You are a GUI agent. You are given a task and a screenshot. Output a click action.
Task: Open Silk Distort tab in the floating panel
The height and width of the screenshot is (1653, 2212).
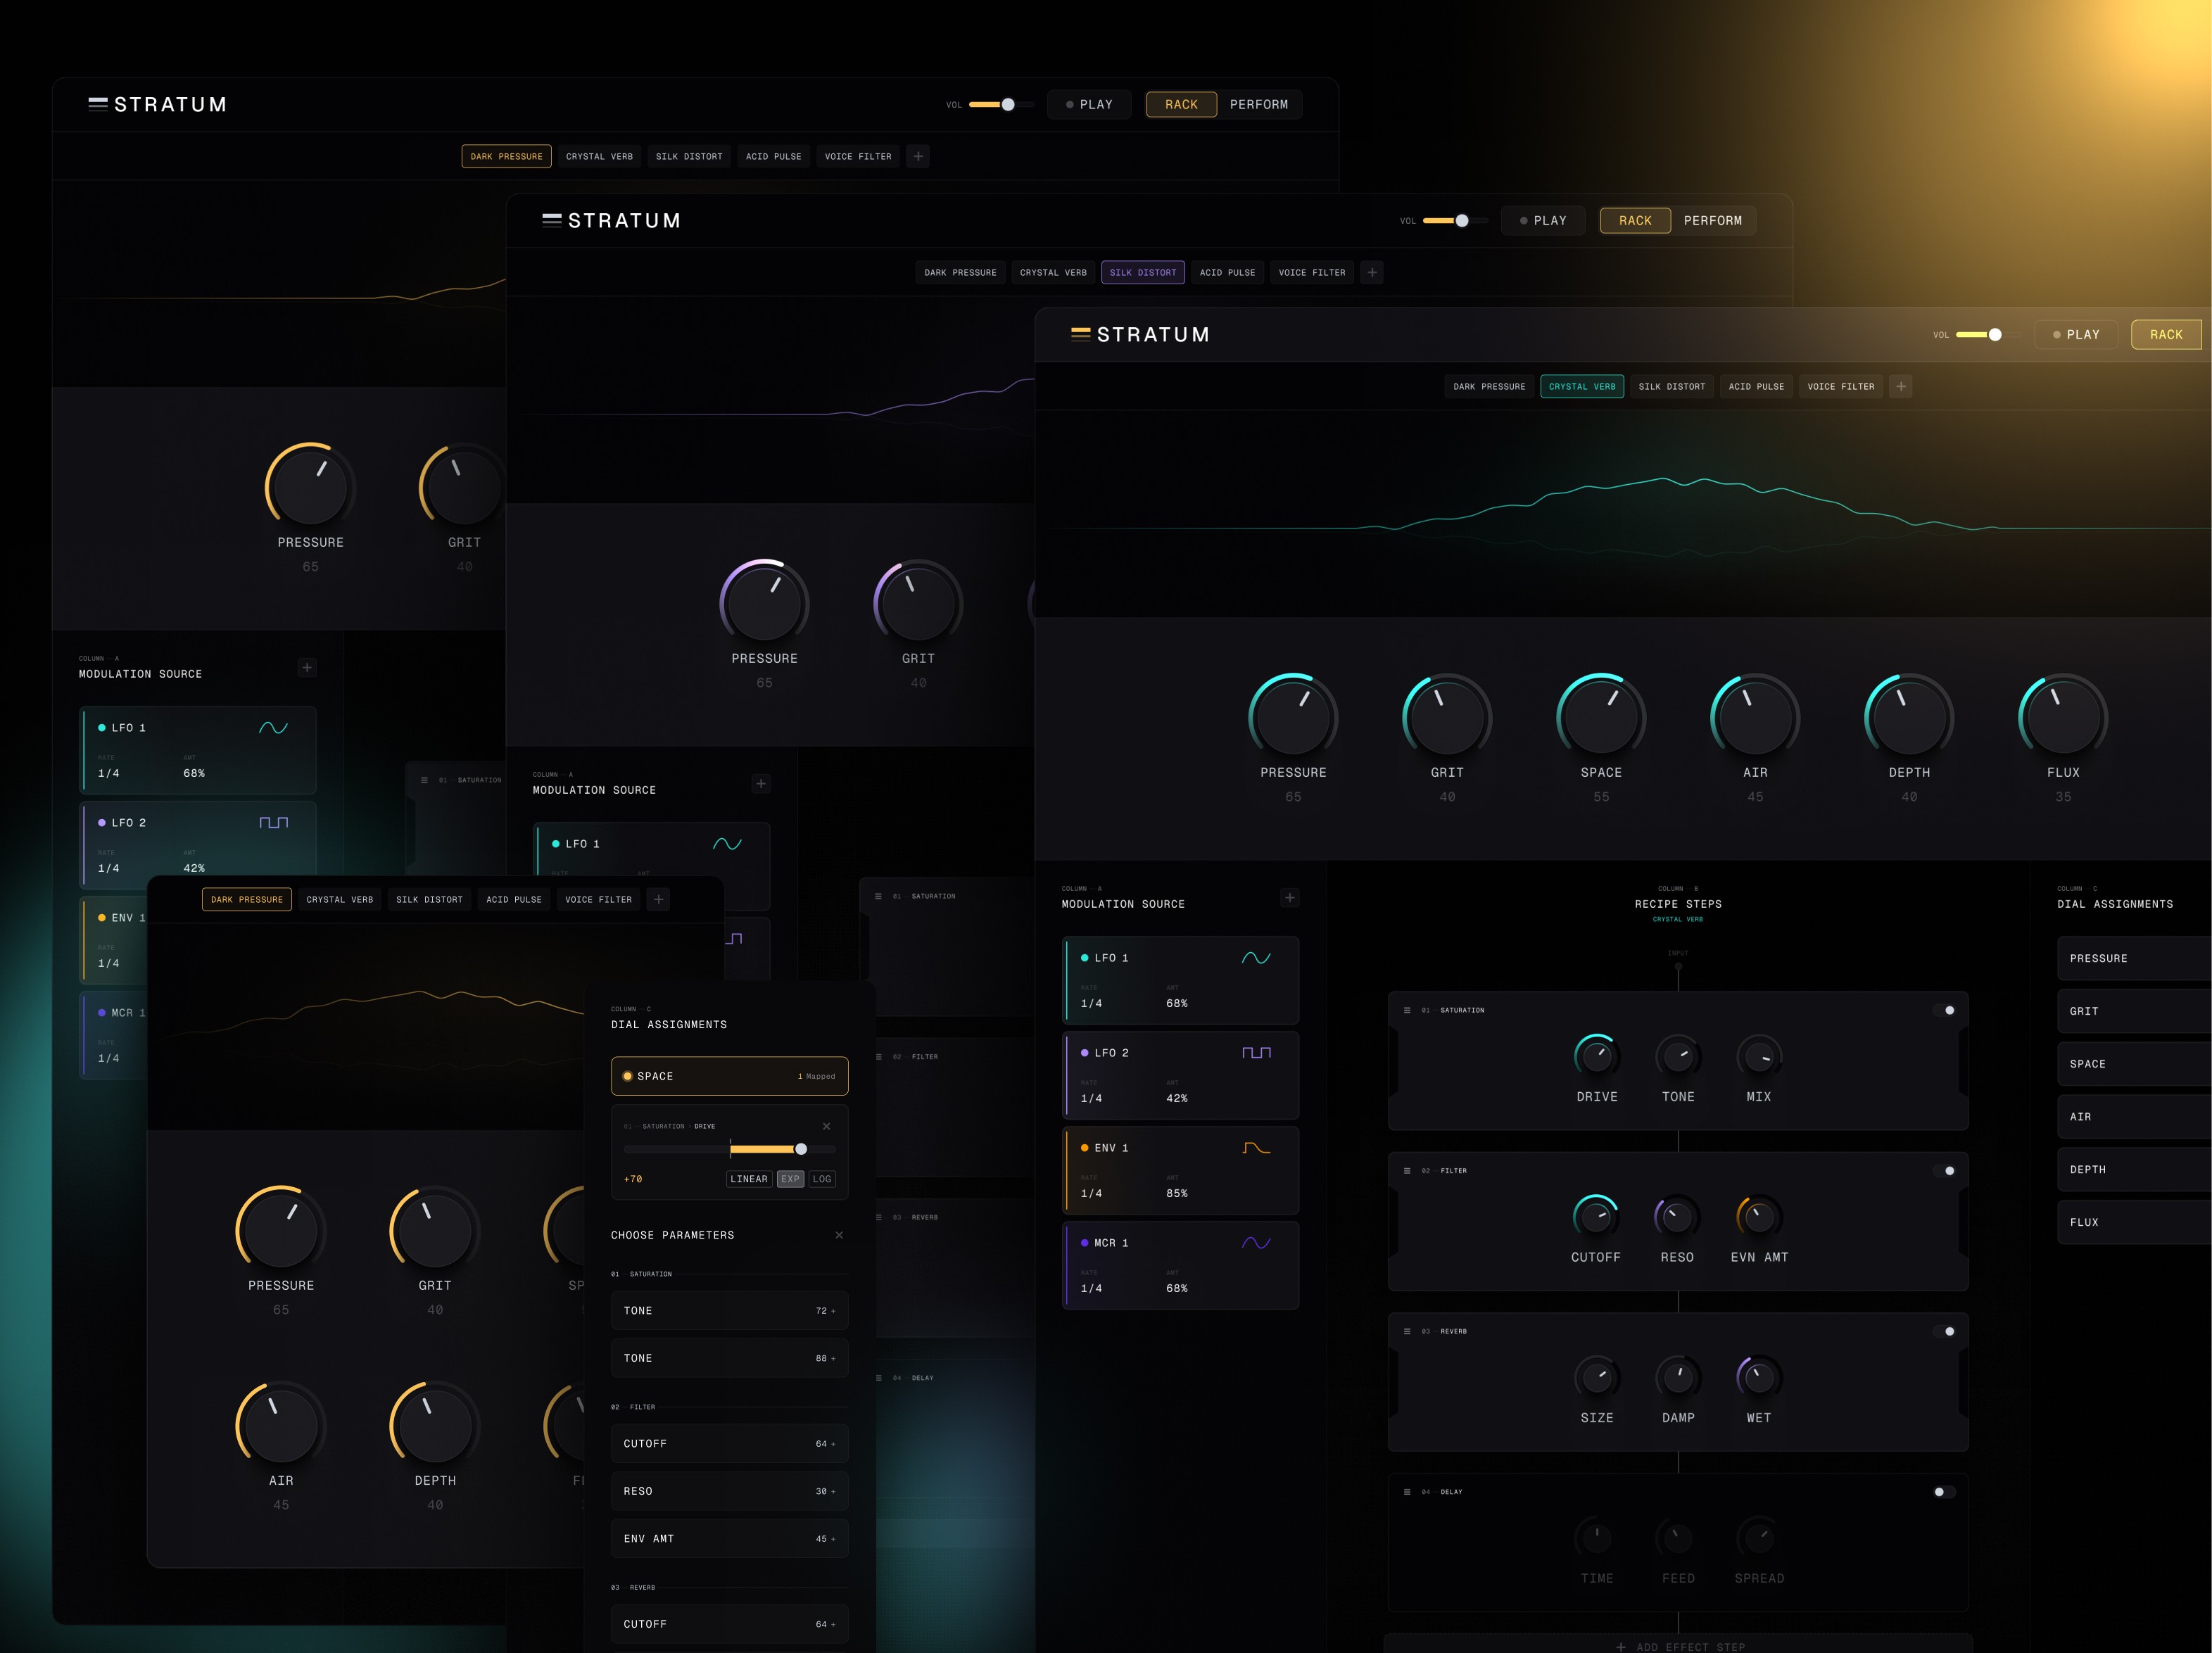430,900
